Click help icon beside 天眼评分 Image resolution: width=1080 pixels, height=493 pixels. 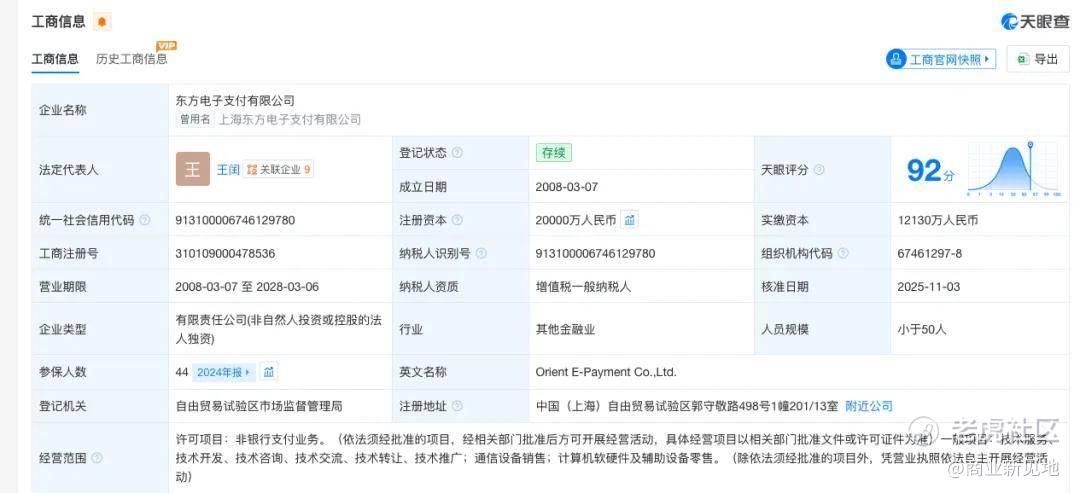819,169
